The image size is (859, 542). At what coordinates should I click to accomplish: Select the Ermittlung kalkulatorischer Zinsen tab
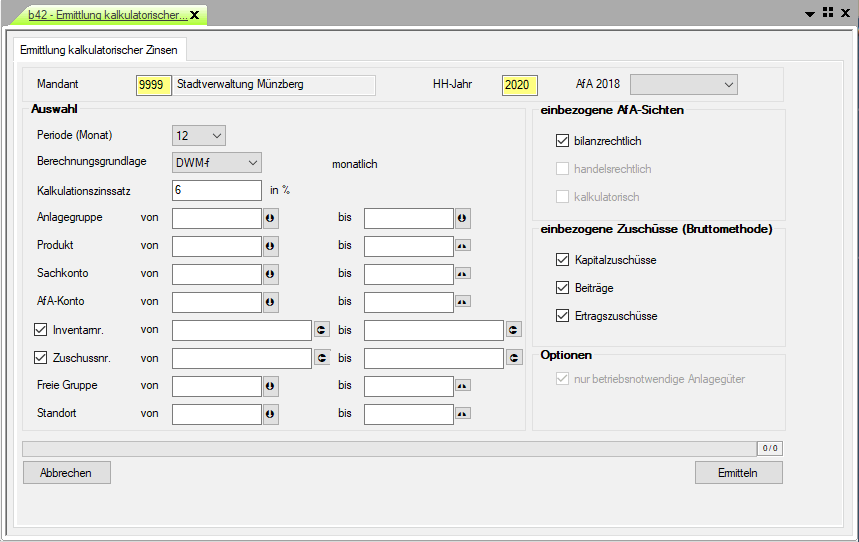tap(99, 50)
